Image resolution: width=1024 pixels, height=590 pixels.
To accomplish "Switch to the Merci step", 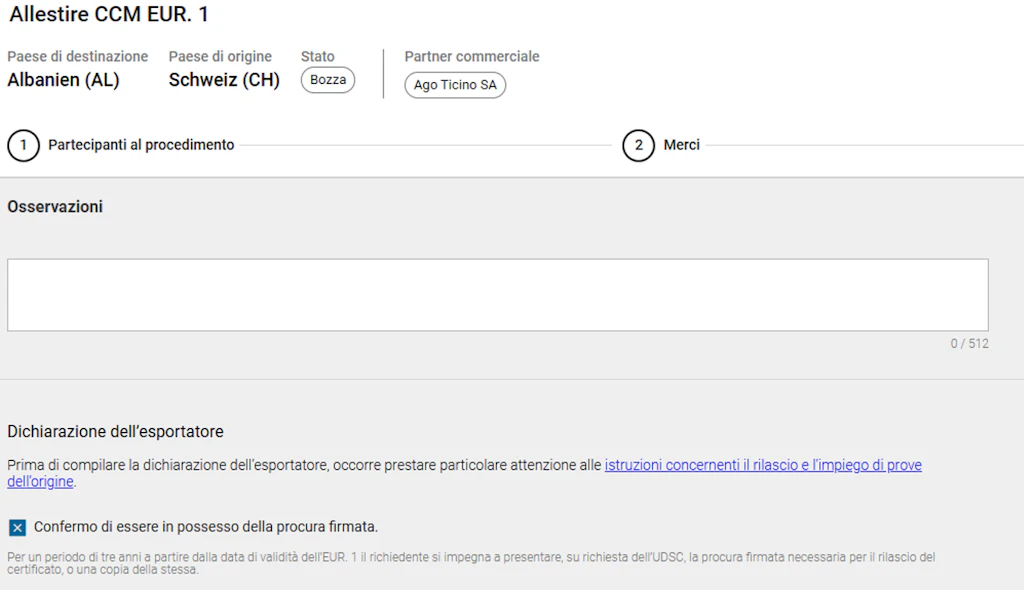I will point(681,145).
